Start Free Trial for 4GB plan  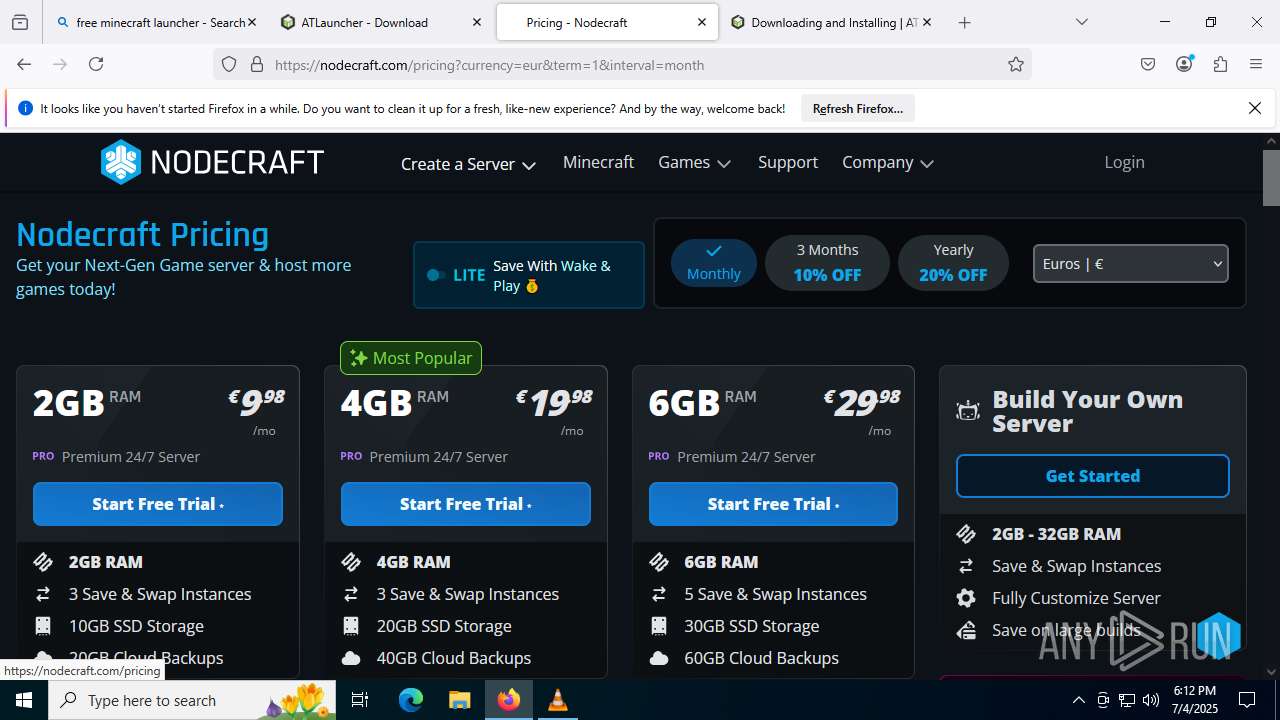[x=466, y=504]
